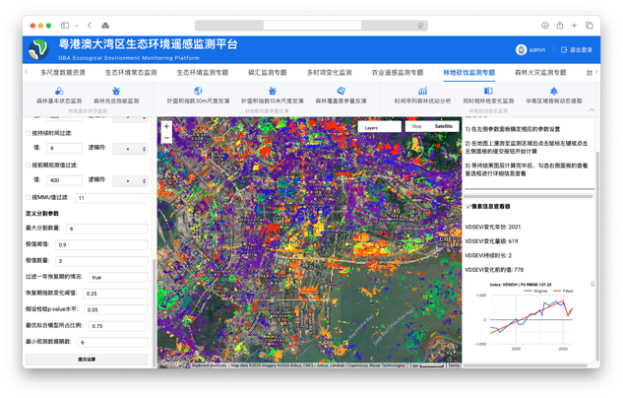Switch to 农业遥感监测专题 tab
The width and height of the screenshot is (623, 398).
coord(397,73)
